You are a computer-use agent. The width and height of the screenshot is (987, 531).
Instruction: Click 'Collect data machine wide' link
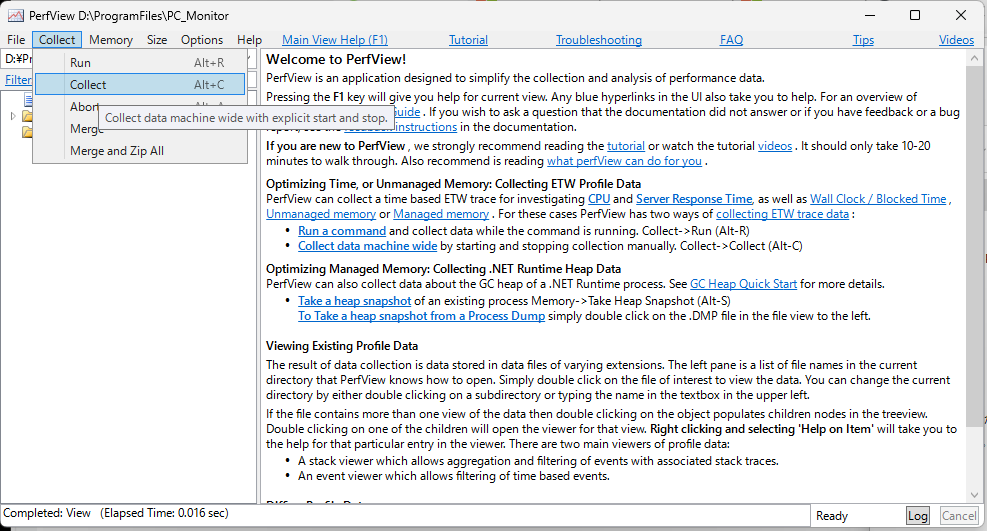click(x=368, y=246)
